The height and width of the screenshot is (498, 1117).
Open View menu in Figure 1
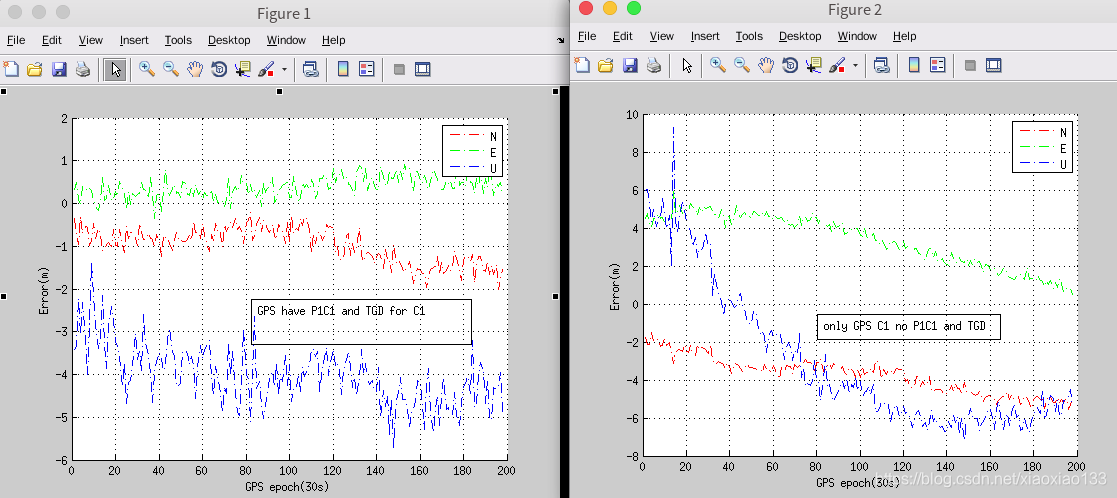90,40
